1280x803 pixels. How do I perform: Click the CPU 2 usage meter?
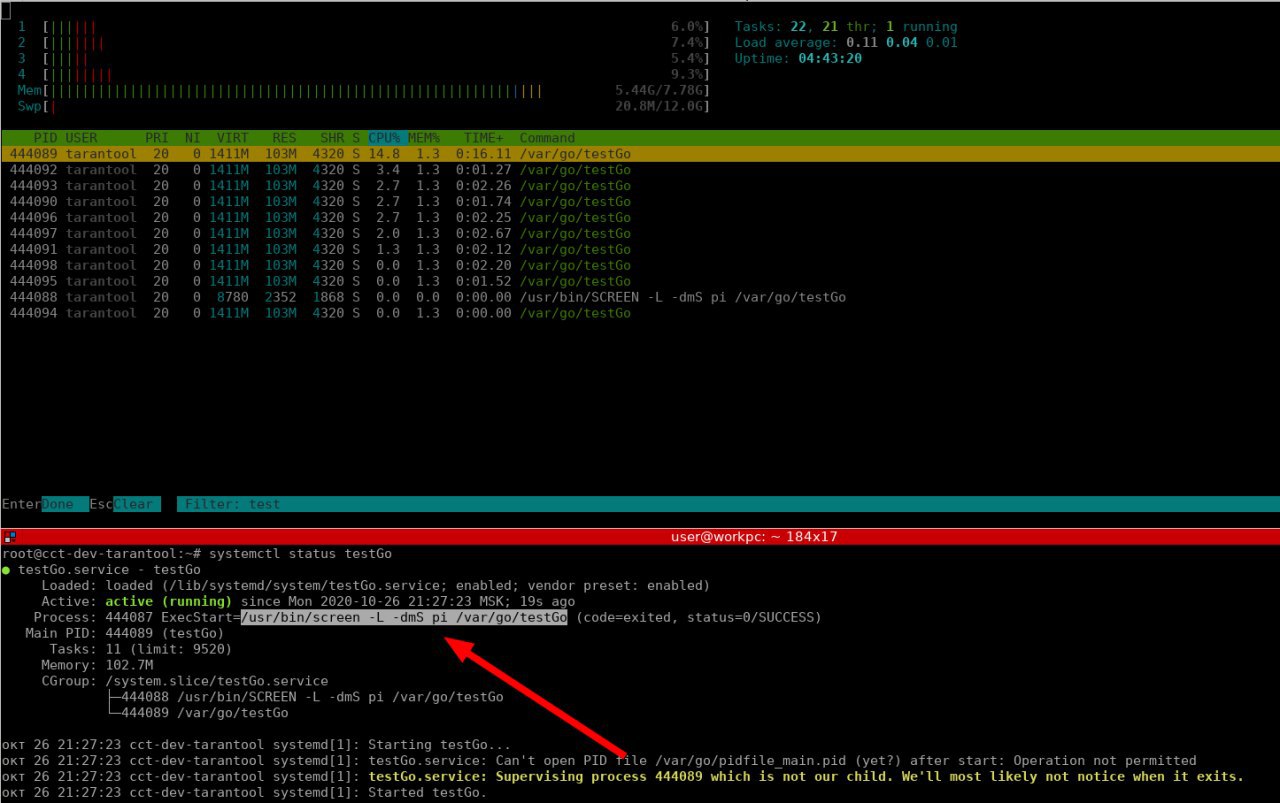[x=364, y=43]
